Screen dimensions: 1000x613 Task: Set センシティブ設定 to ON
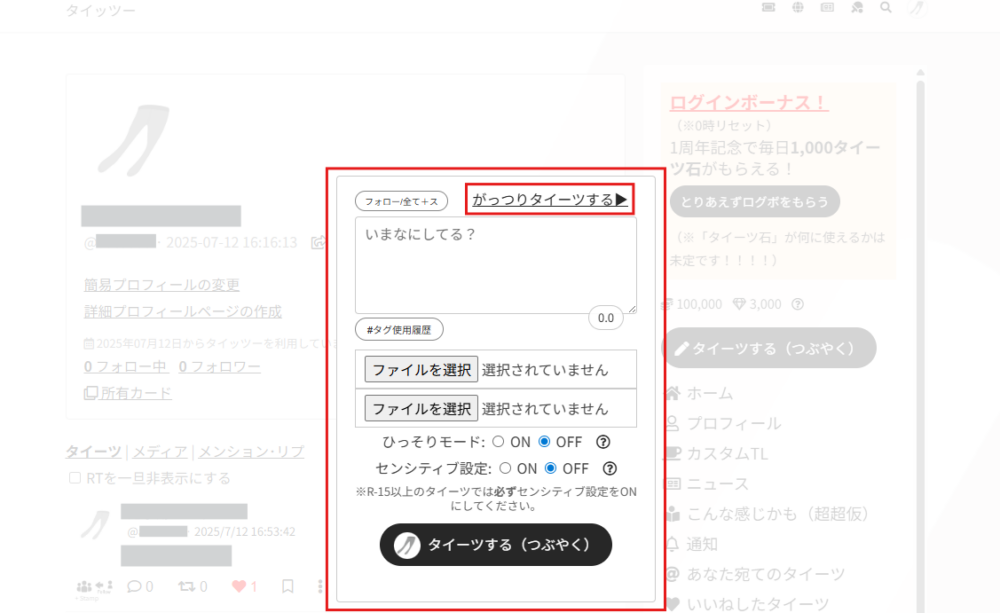click(x=506, y=468)
